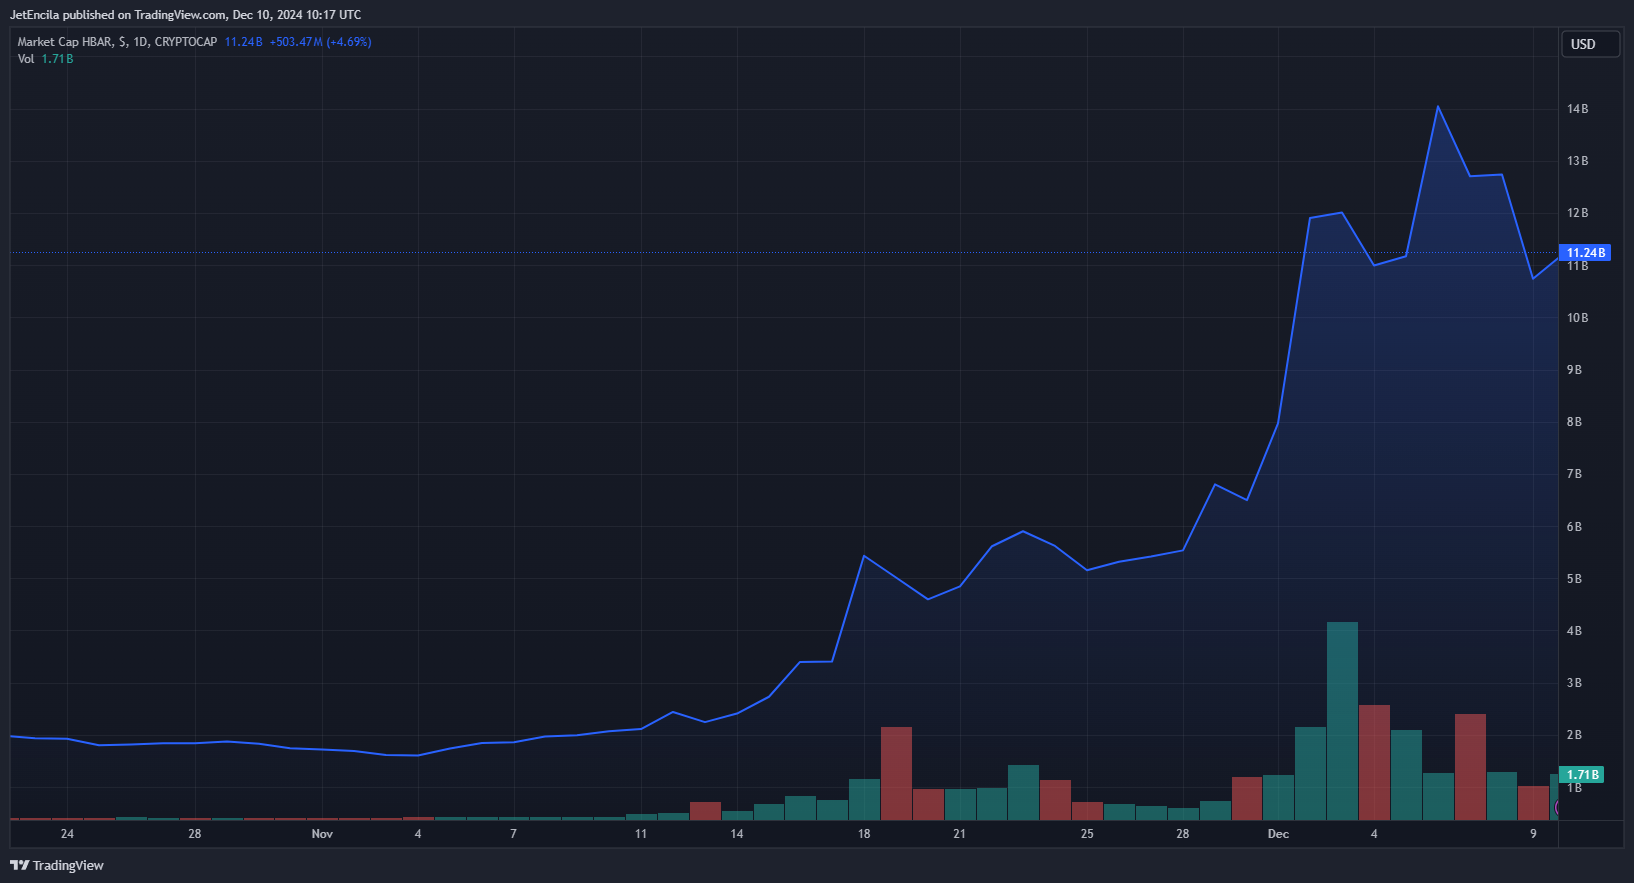Screen dimensions: 1634x883
Task: Click the tall red volume bar after Nov 18
Action: (x=896, y=773)
